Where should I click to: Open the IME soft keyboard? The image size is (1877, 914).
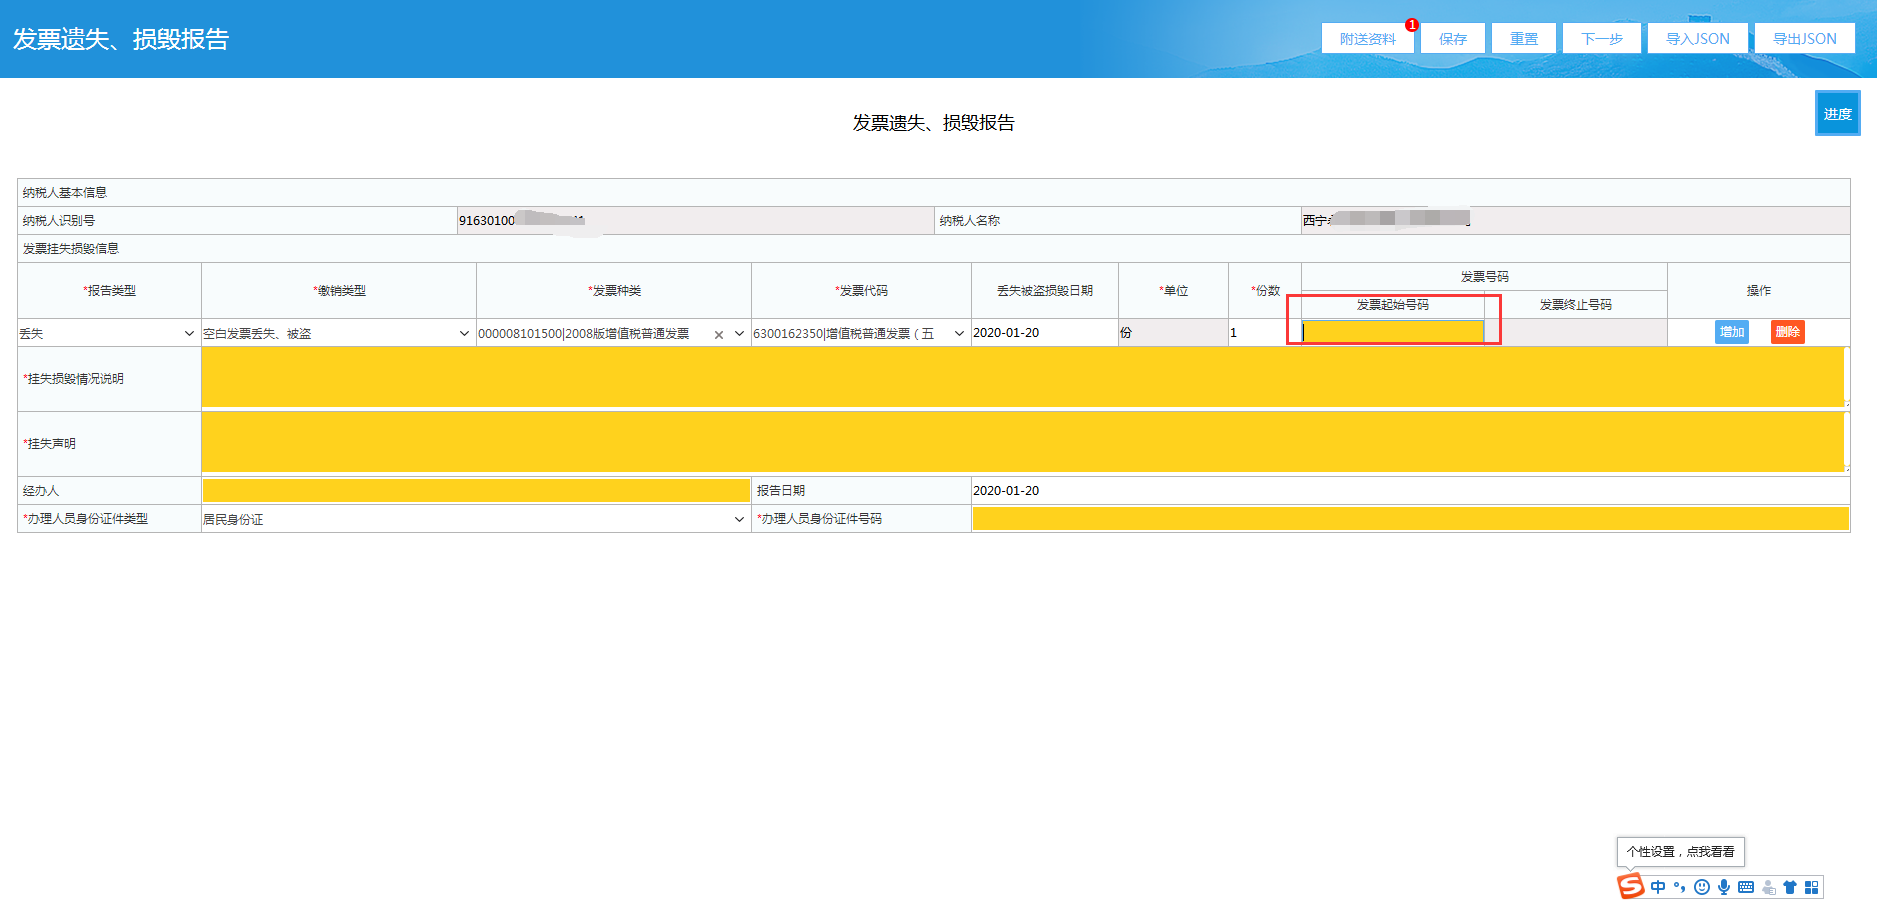tap(1746, 887)
